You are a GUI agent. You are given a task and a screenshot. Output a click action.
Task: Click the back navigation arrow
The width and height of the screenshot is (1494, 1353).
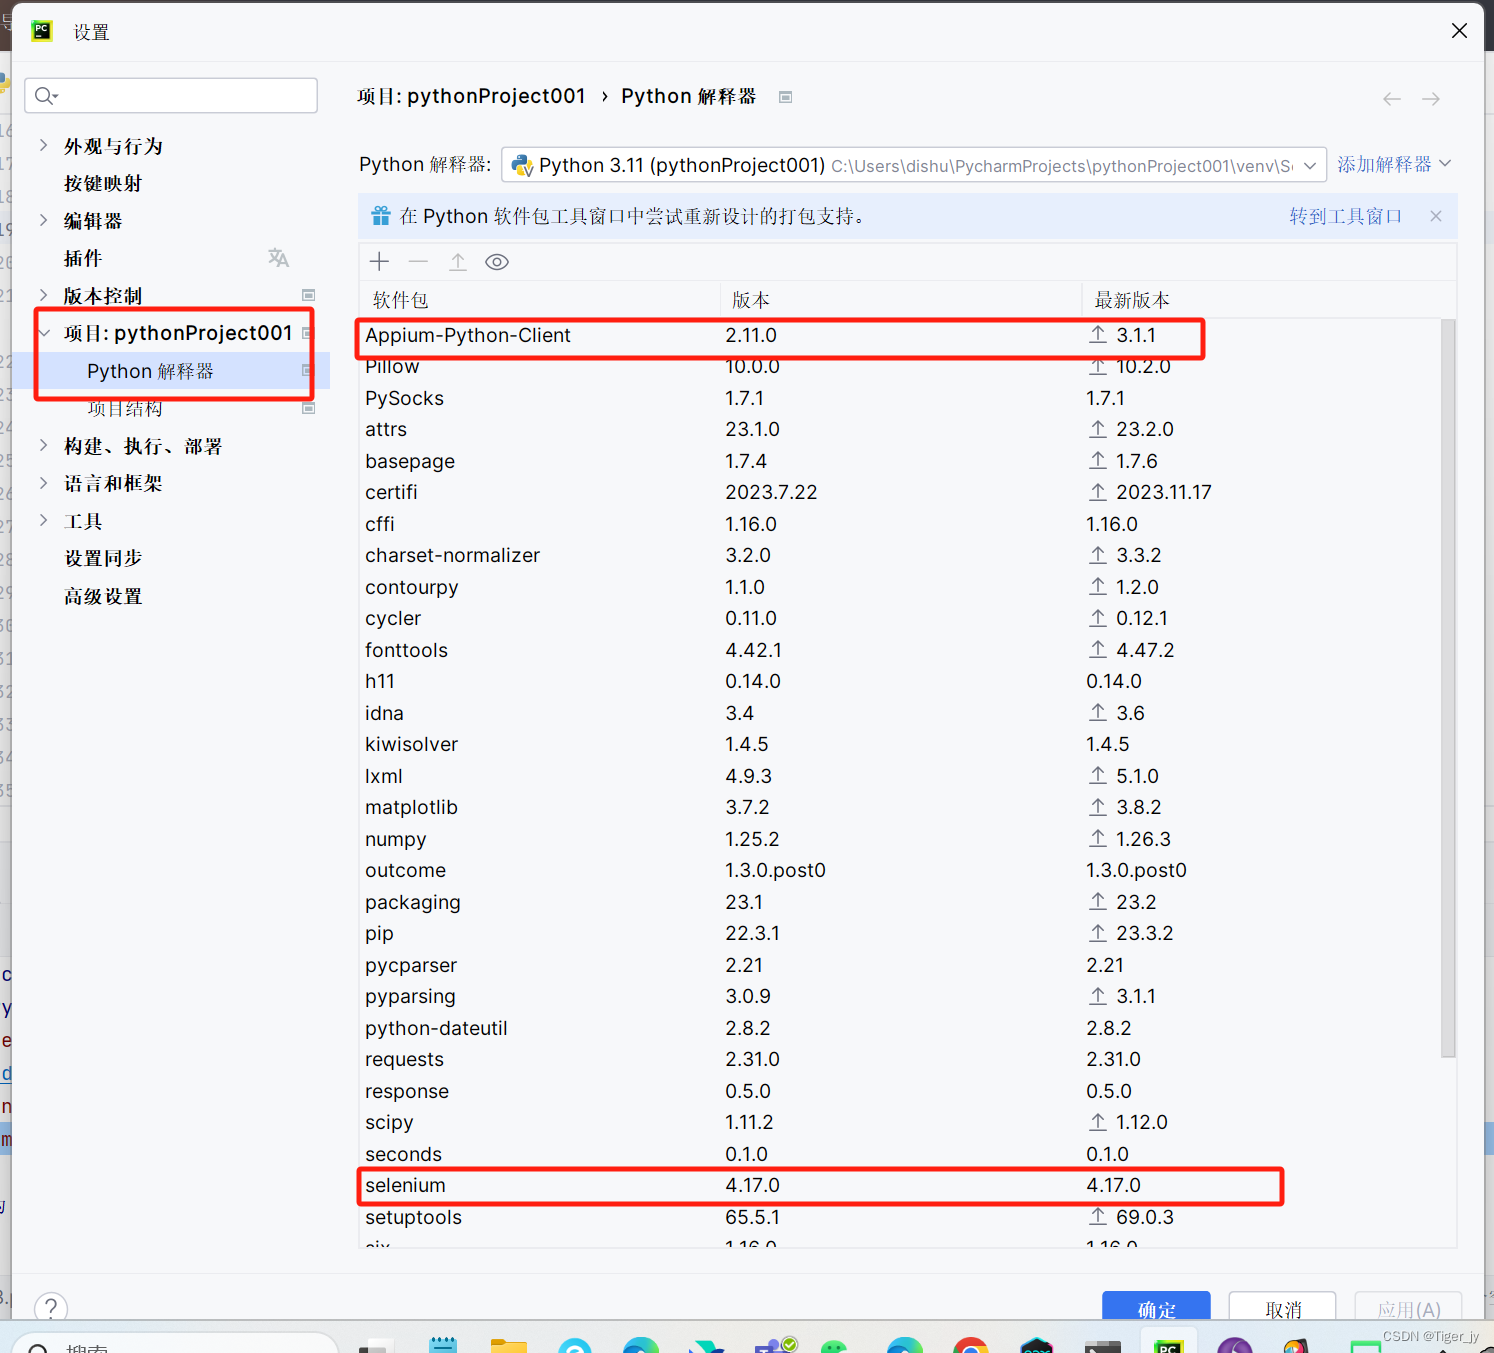coord(1391,98)
